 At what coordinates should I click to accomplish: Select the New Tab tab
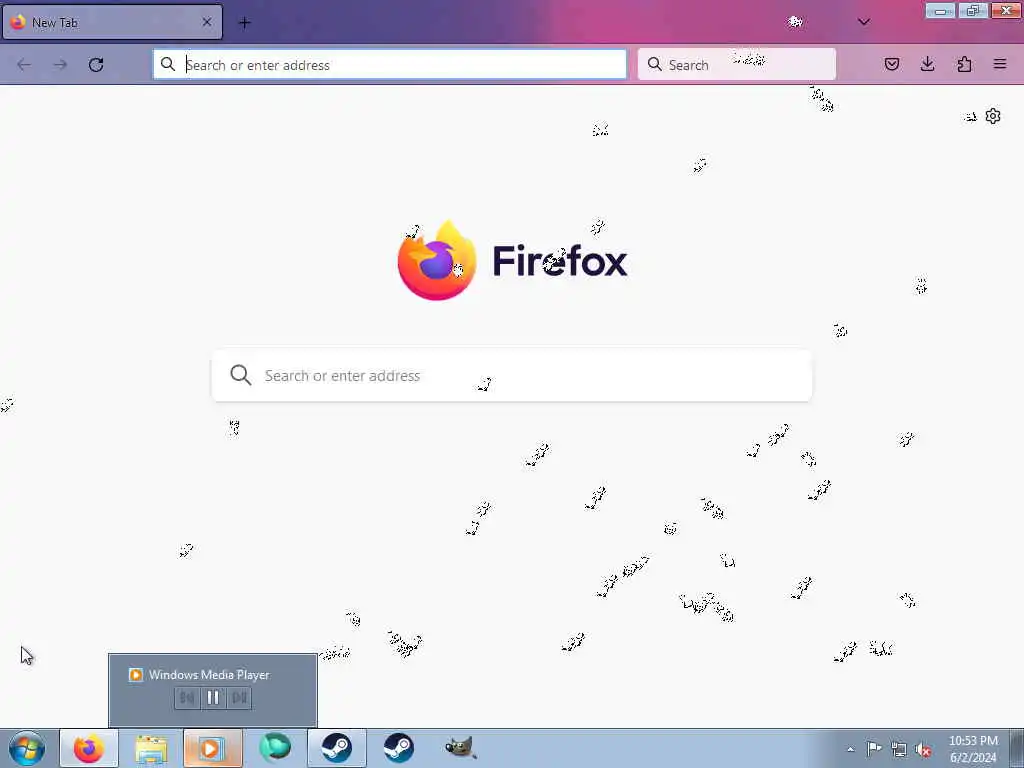(112, 22)
